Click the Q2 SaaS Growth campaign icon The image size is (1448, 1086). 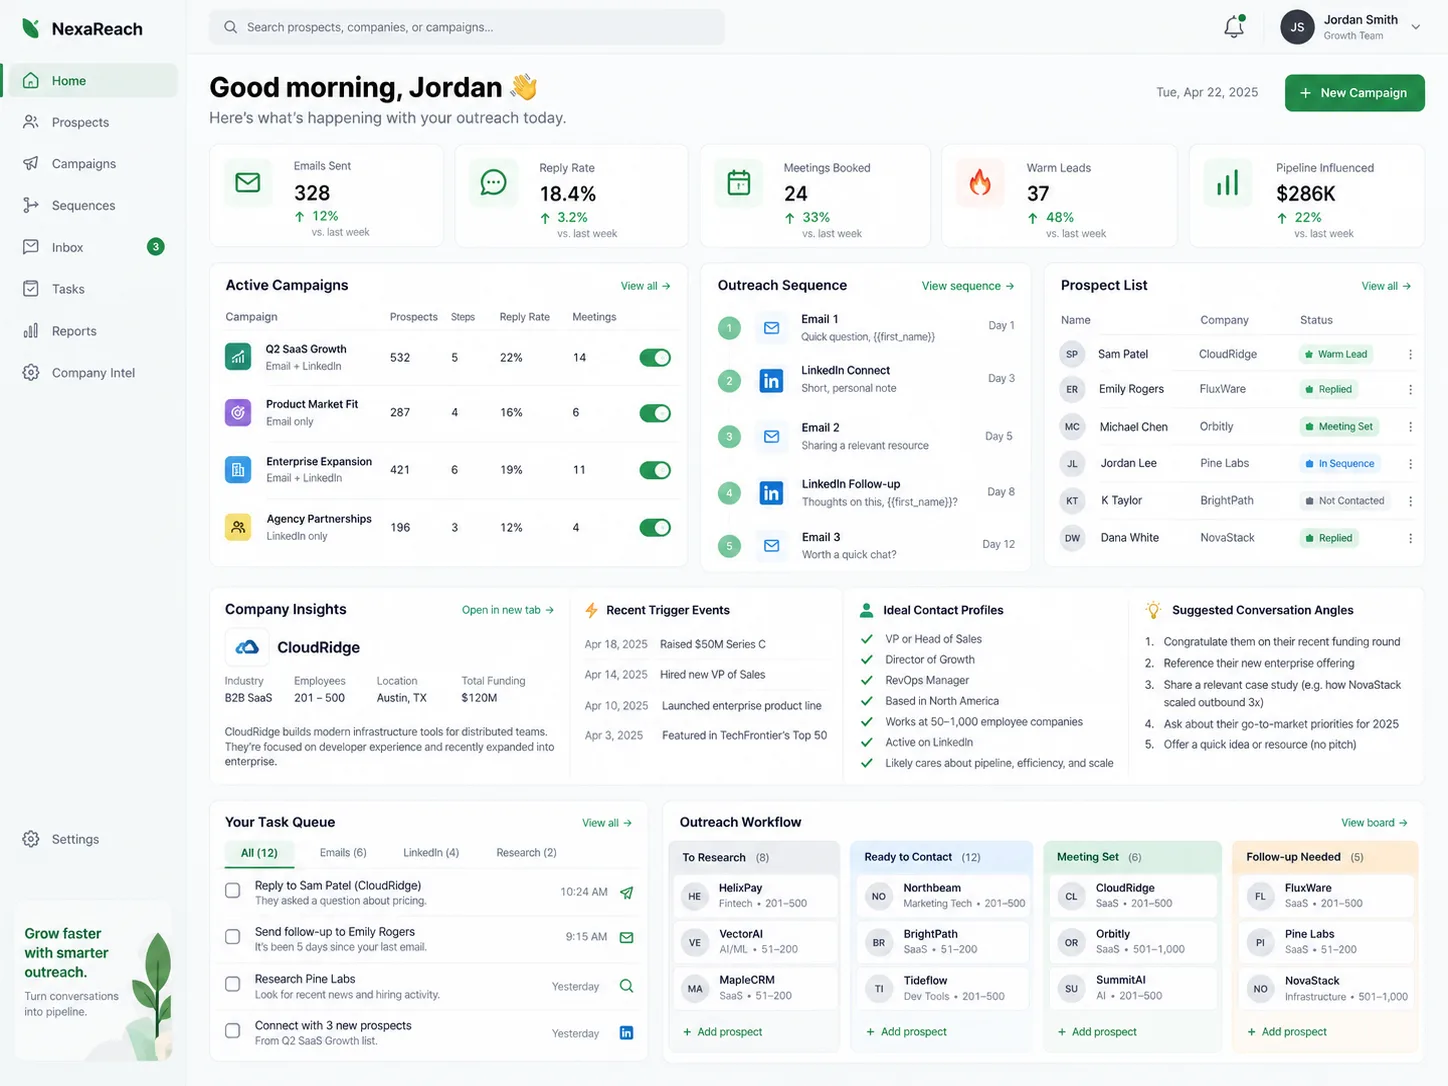[x=238, y=356]
